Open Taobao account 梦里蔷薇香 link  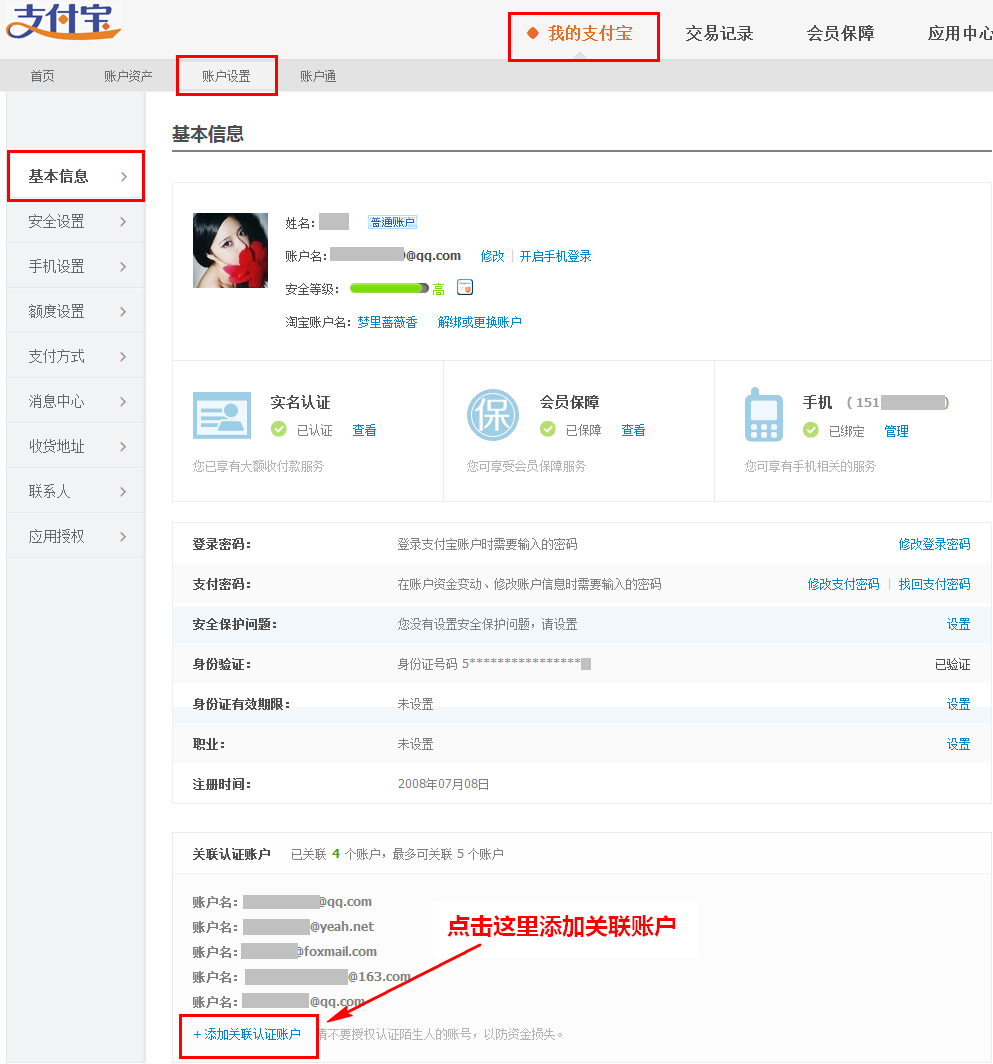[387, 322]
